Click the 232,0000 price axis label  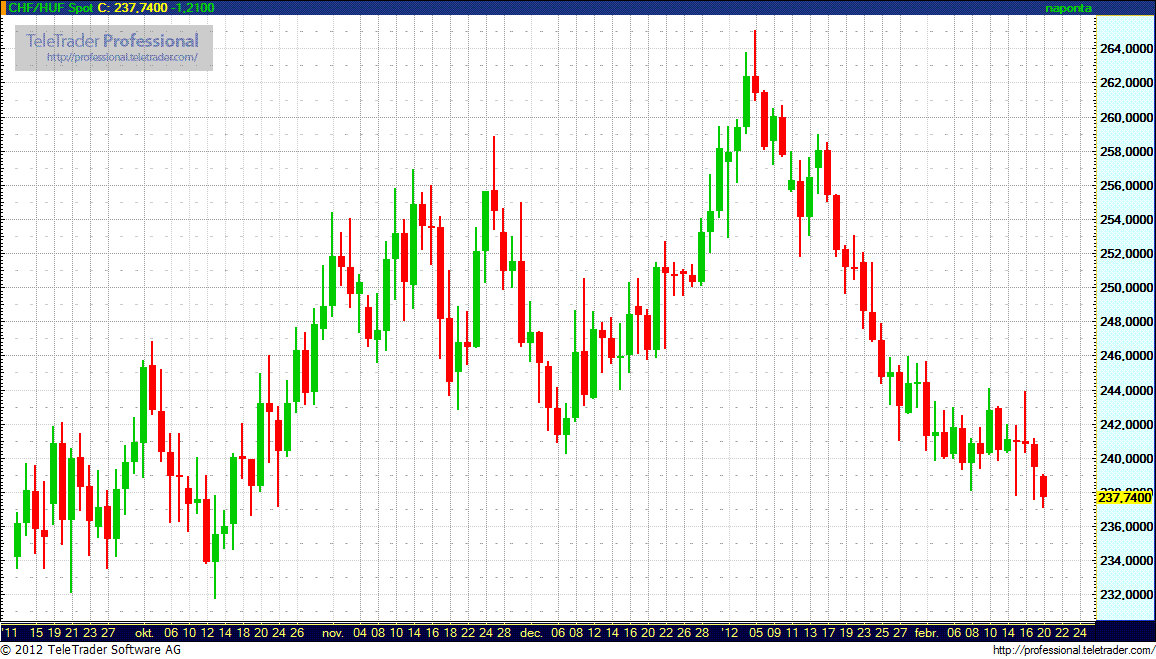click(1125, 596)
